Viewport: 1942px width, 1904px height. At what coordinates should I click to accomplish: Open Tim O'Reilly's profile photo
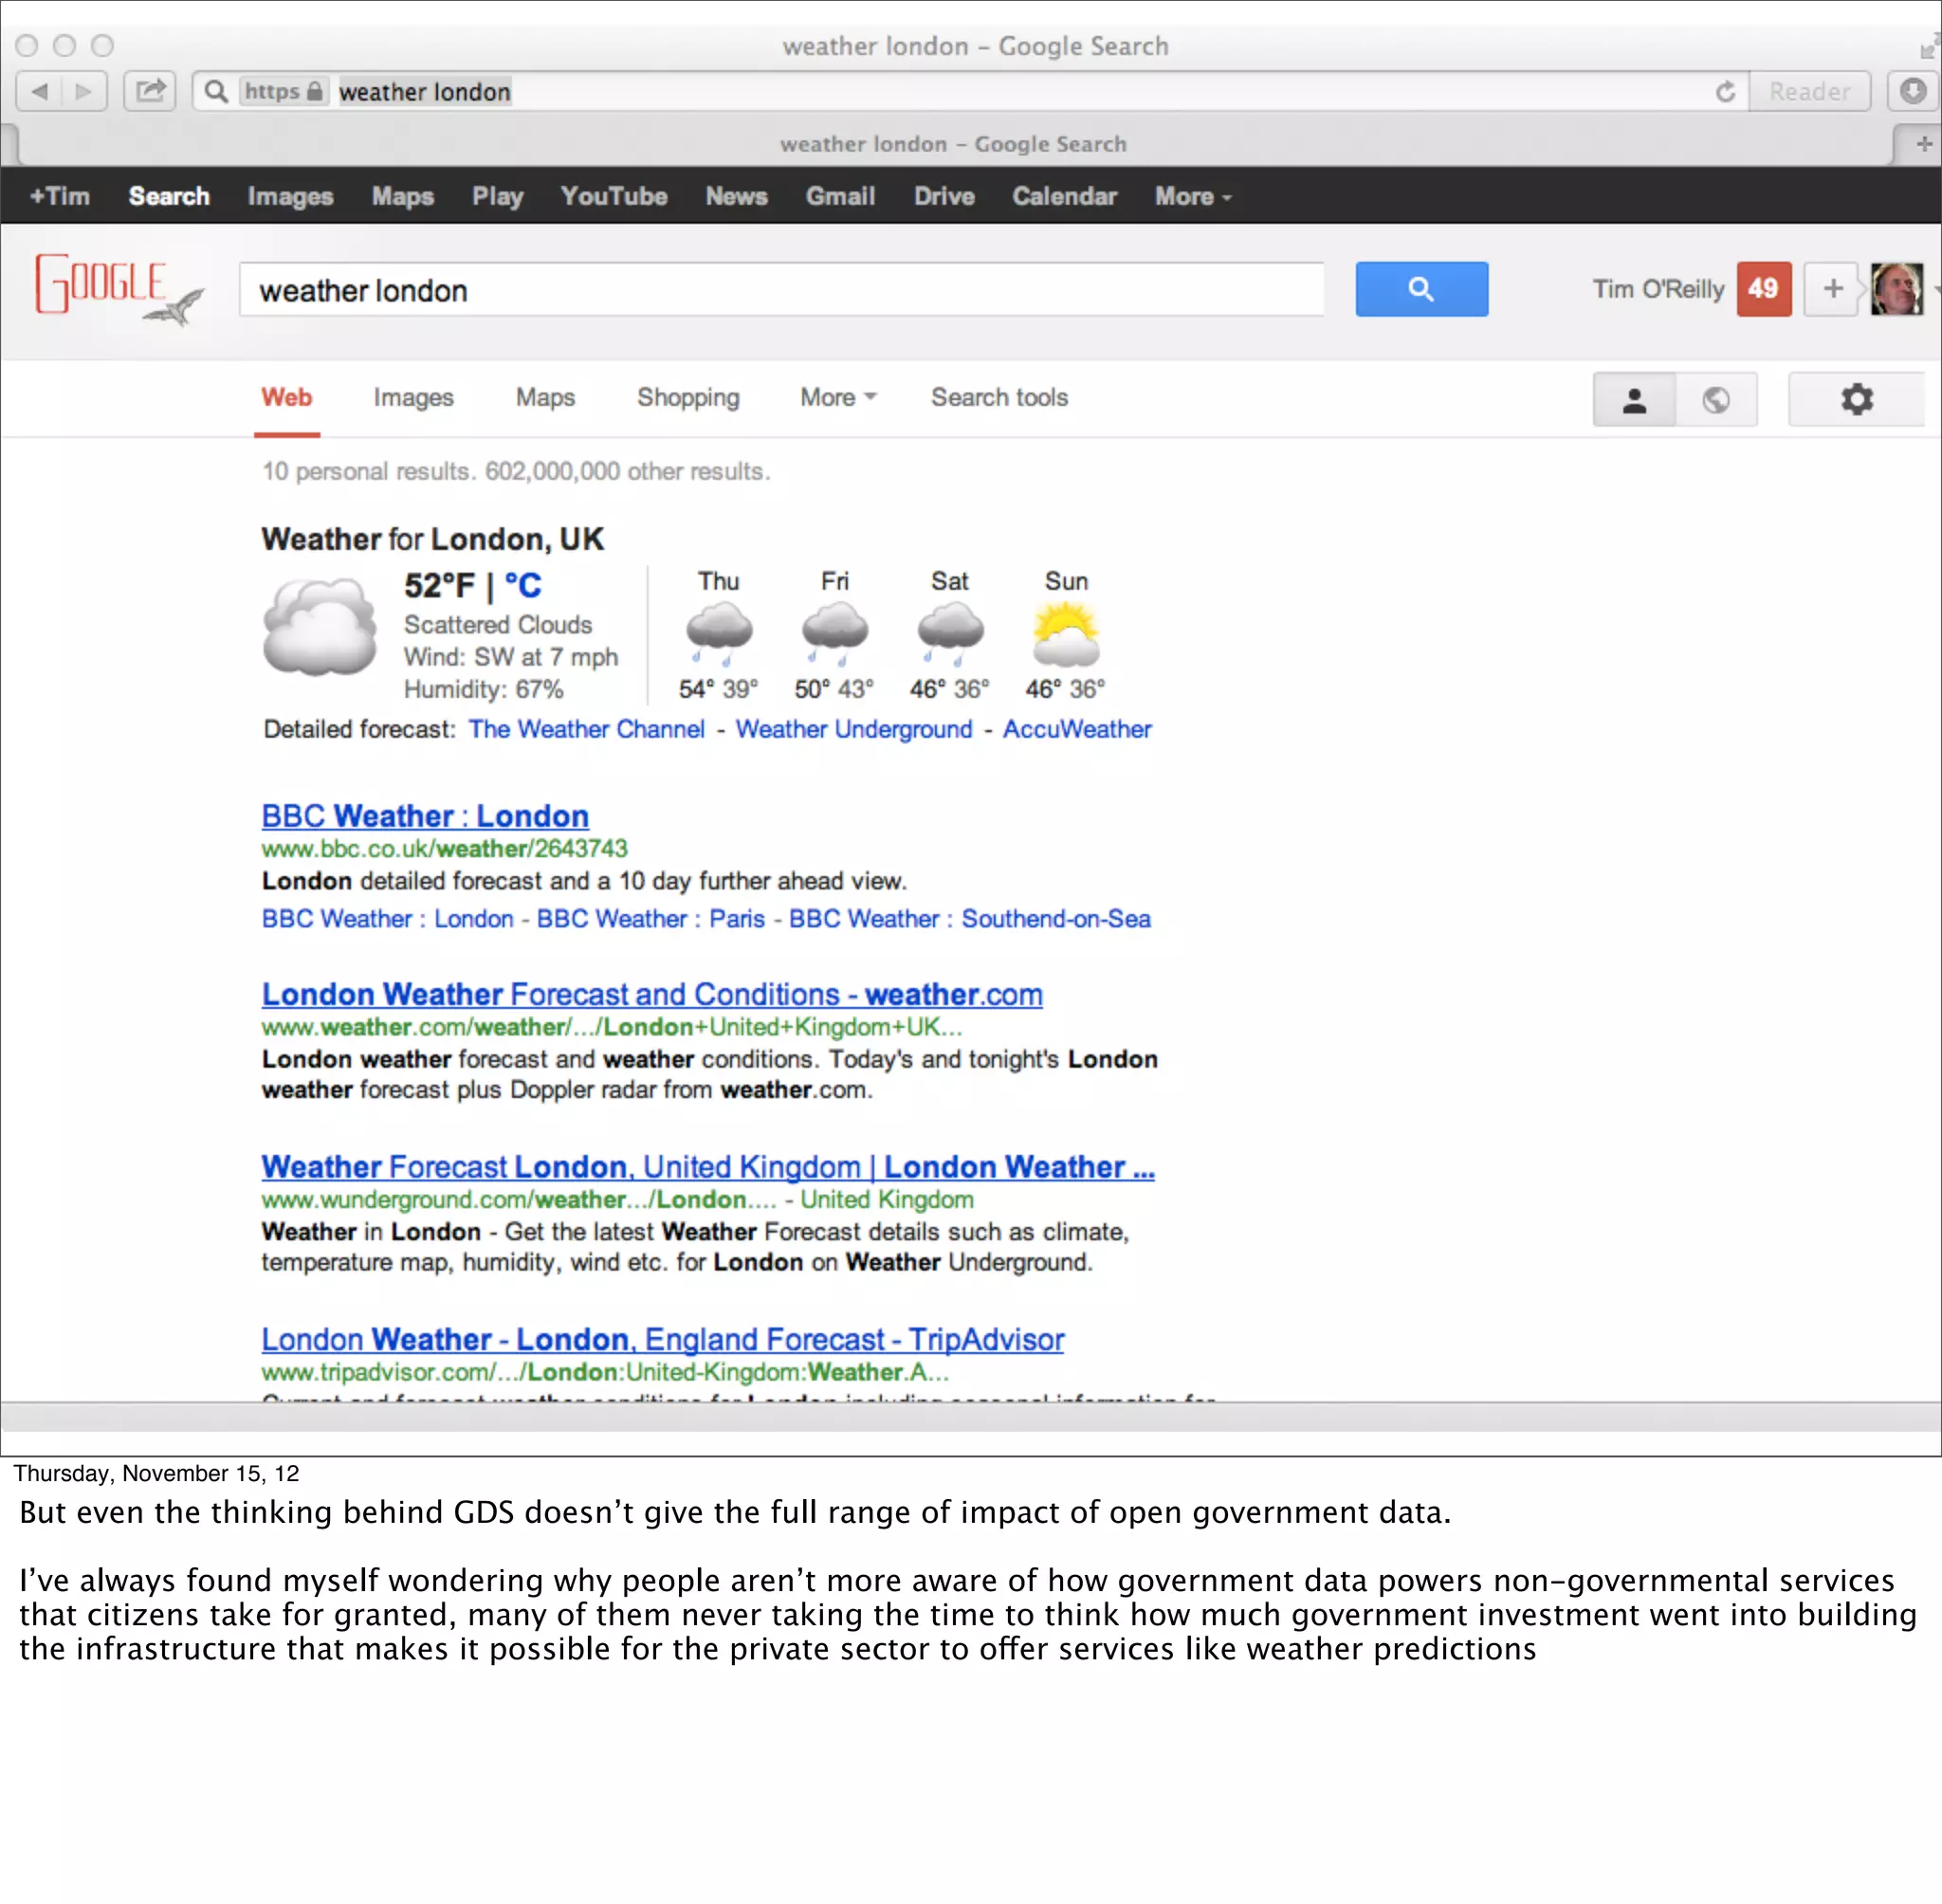pyautogui.click(x=1896, y=290)
